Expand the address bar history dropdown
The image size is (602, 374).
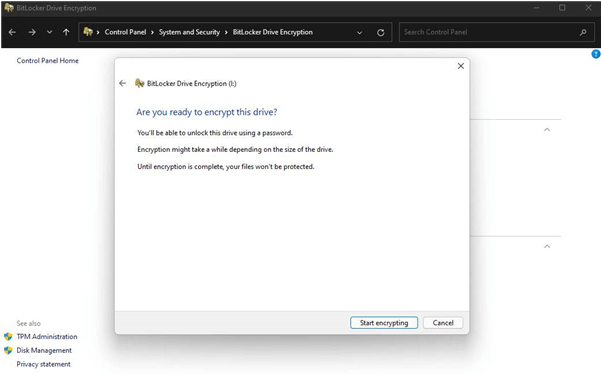[x=359, y=33]
